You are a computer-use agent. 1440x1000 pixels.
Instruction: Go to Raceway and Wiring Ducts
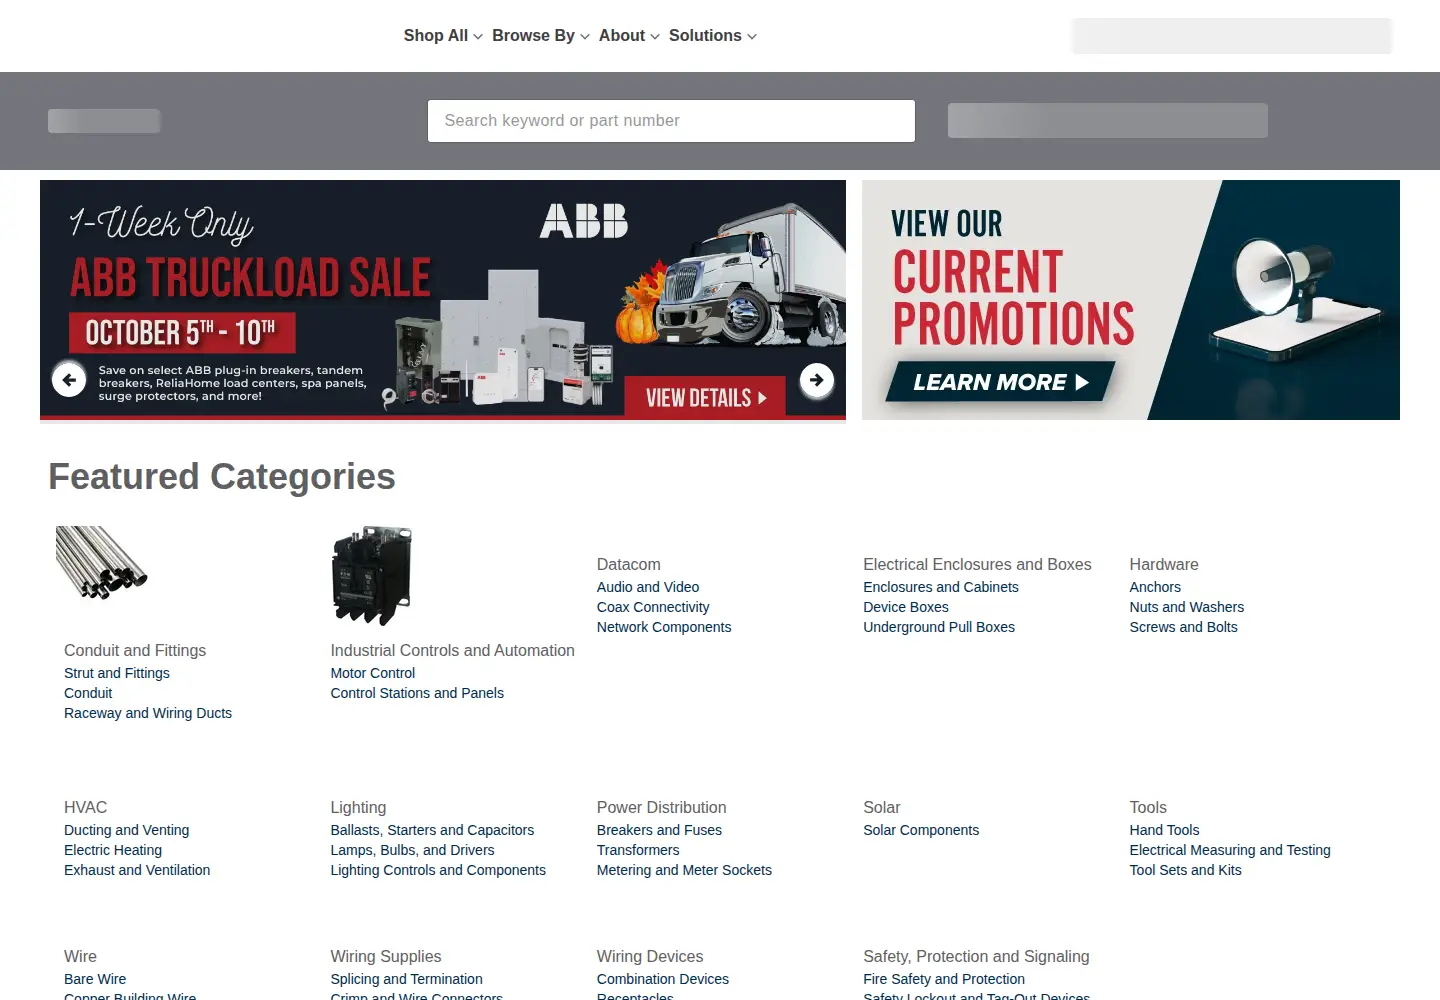pos(148,713)
